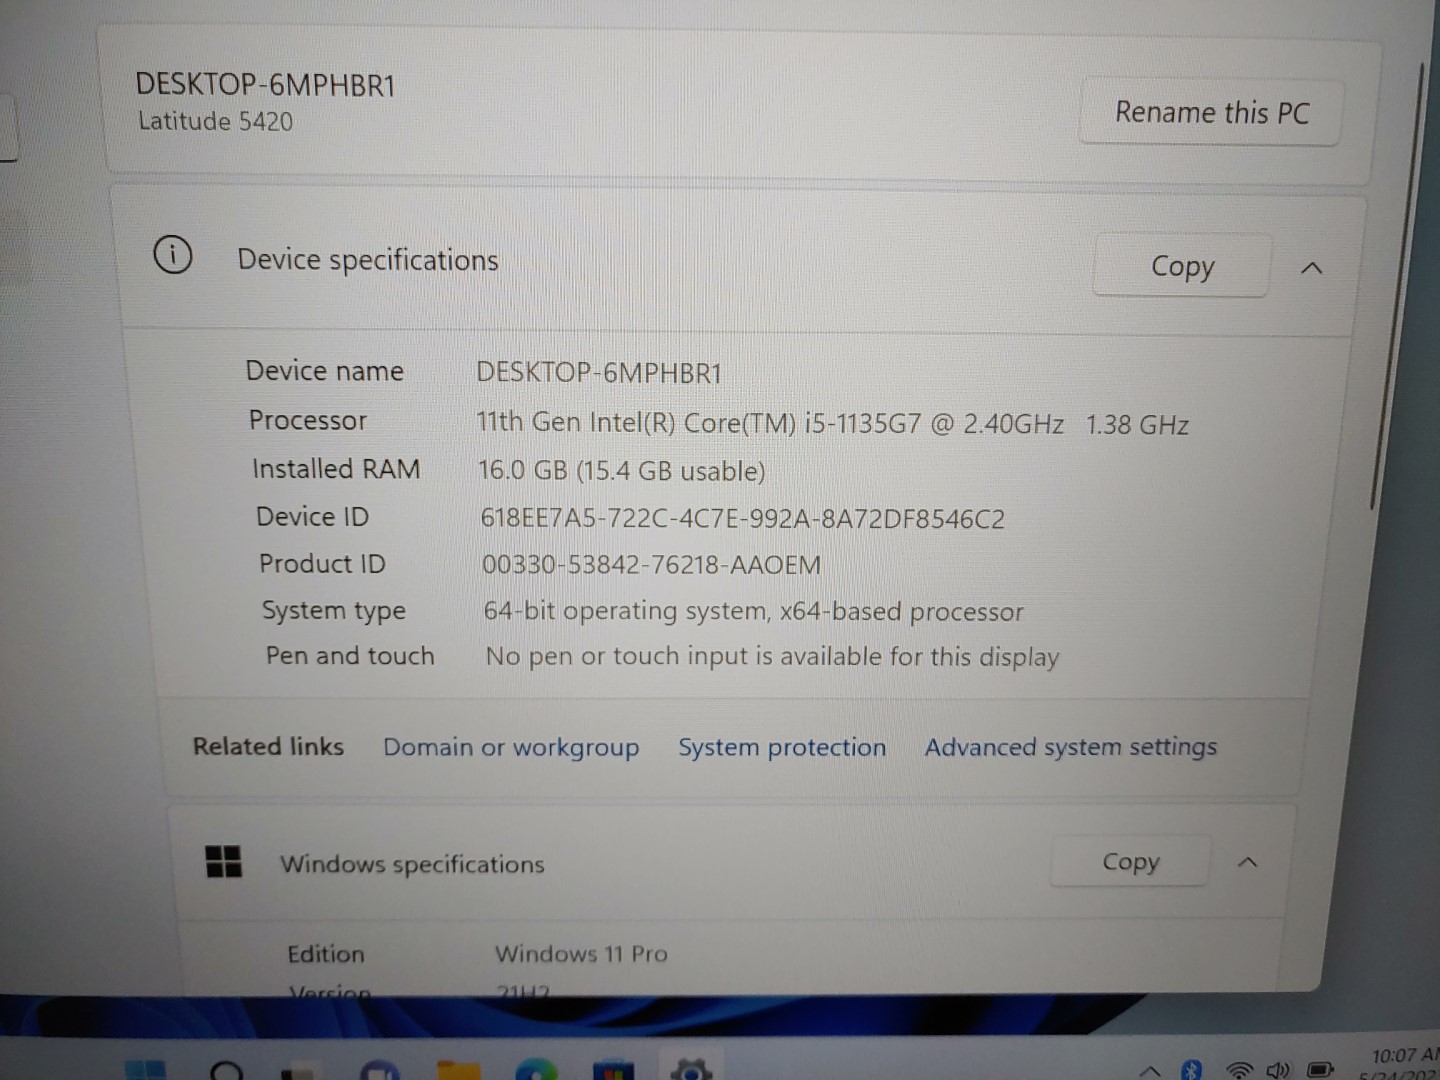Viewport: 1440px width, 1080px height.
Task: Click the Device specifications info icon
Action: tap(173, 255)
